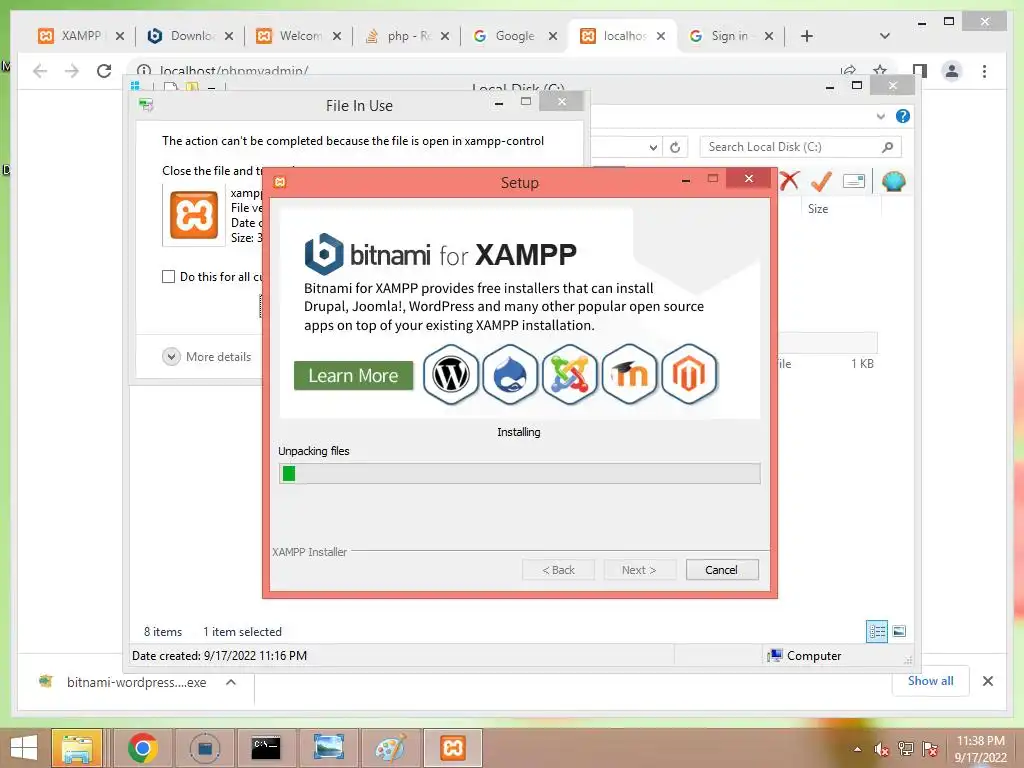This screenshot has width=1024, height=768.
Task: Click the red X delete icon in Explorer ribbon
Action: [x=789, y=180]
